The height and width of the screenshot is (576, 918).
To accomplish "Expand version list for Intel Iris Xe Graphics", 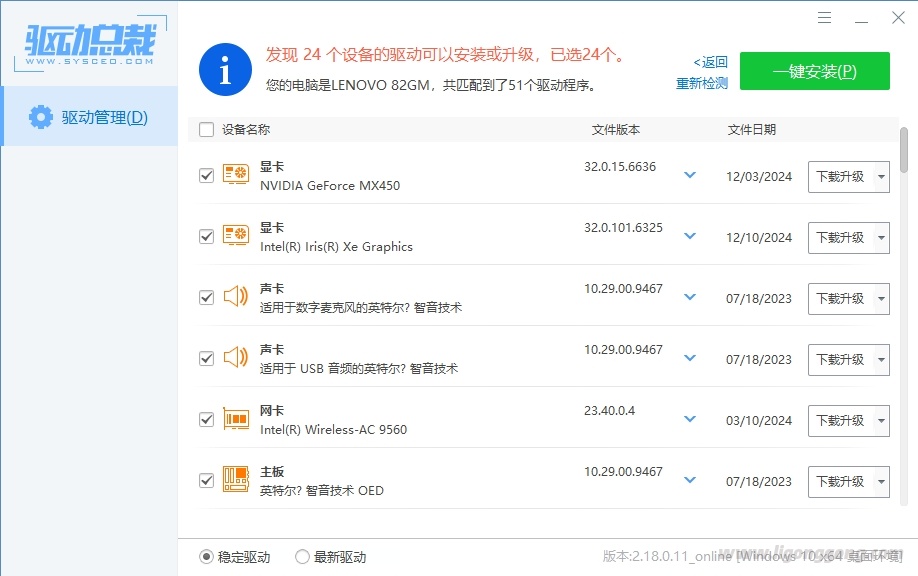I will [x=690, y=236].
